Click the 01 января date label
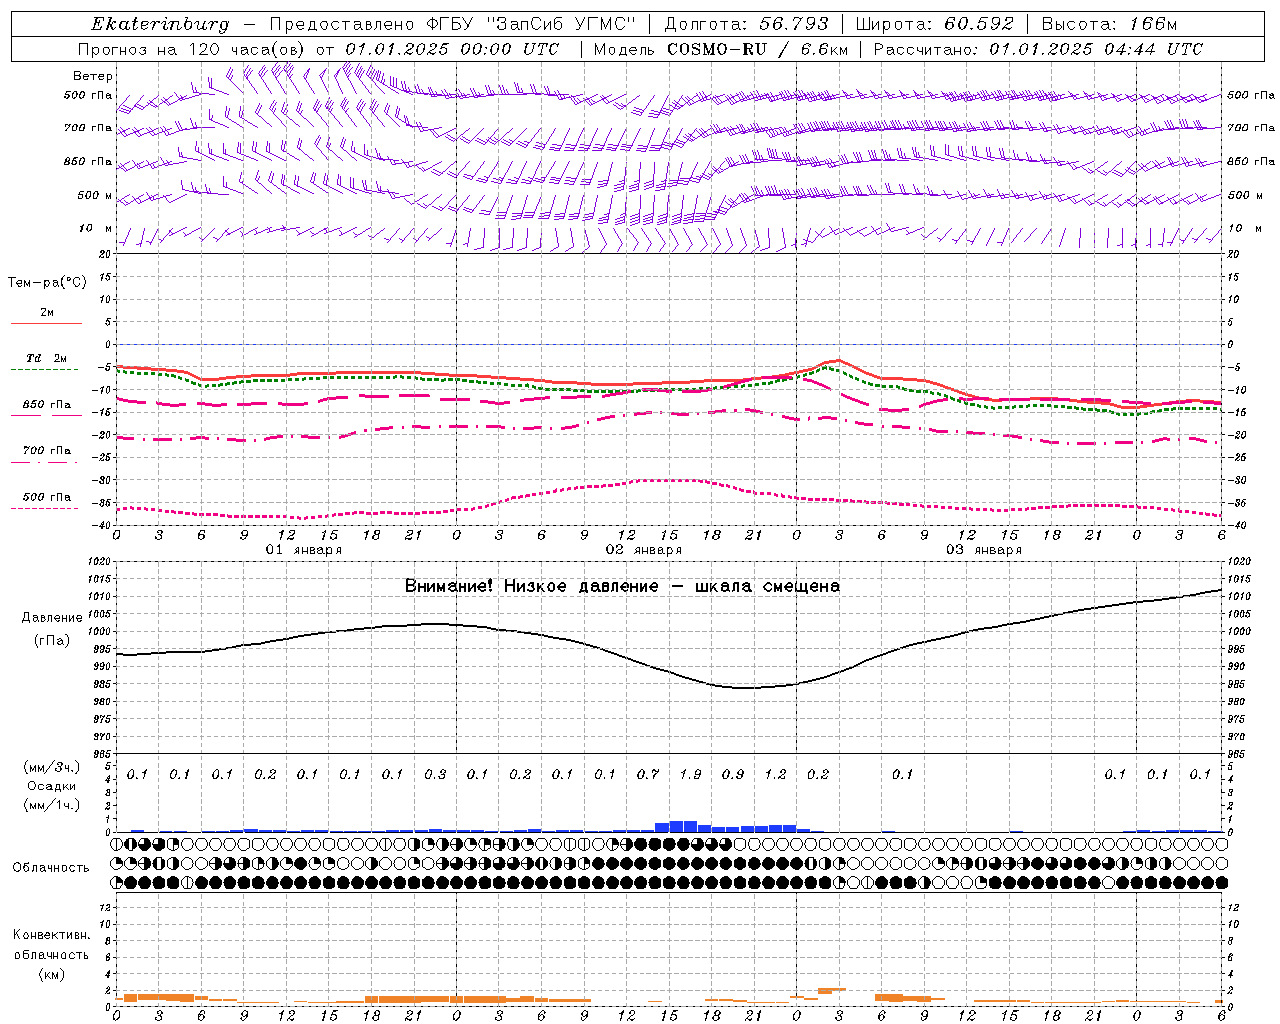 (x=304, y=550)
